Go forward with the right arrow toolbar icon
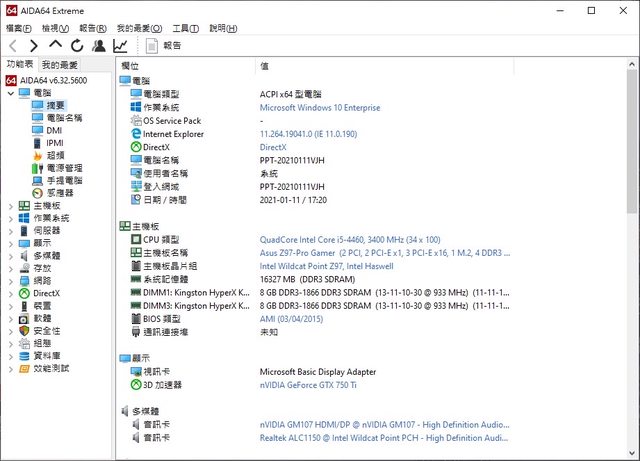The image size is (640, 461). click(x=33, y=46)
